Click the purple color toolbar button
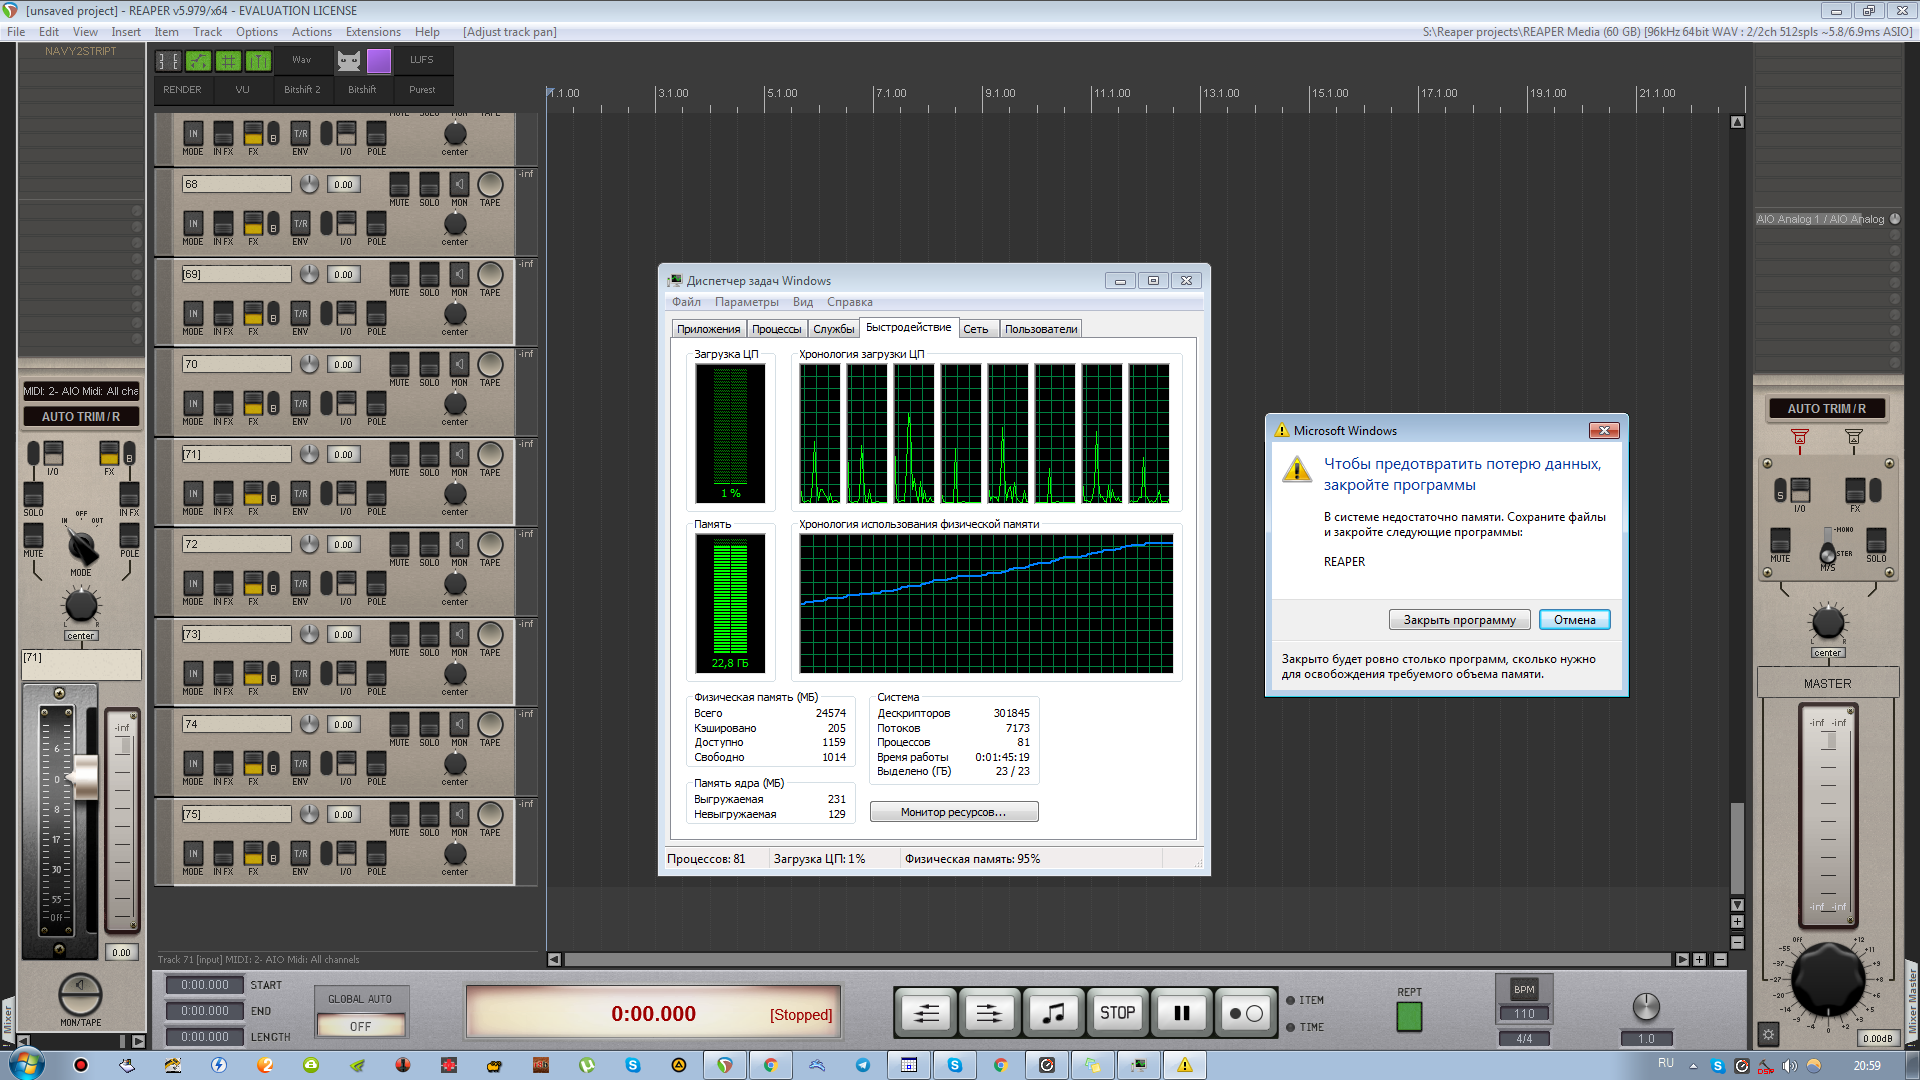Image resolution: width=1920 pixels, height=1080 pixels. pos(378,61)
